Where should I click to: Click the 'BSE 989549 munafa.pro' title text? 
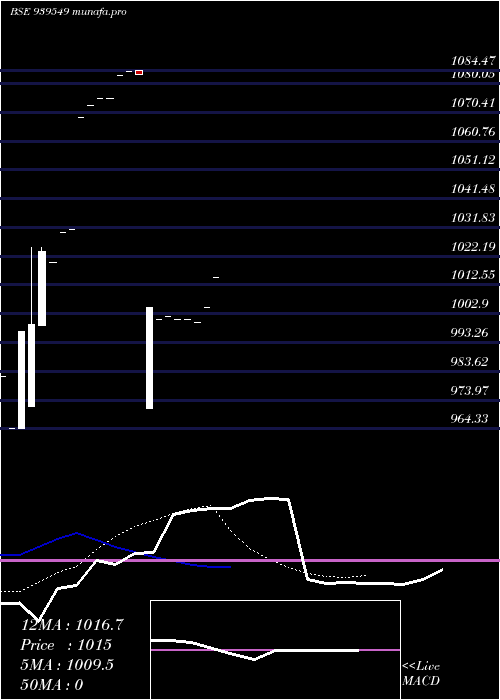click(x=68, y=12)
